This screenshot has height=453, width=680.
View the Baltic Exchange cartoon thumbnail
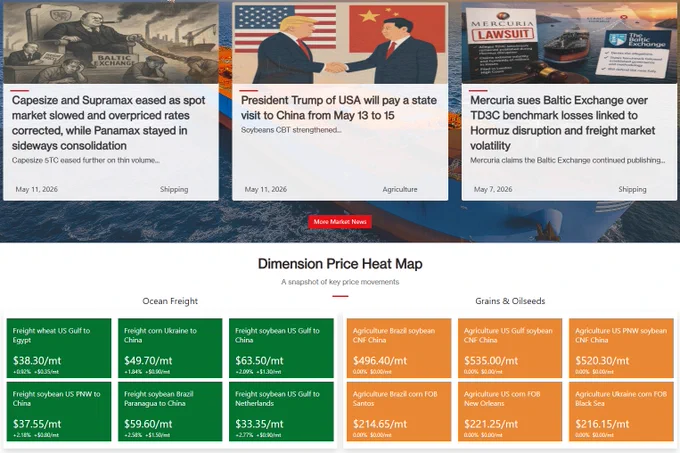111,43
